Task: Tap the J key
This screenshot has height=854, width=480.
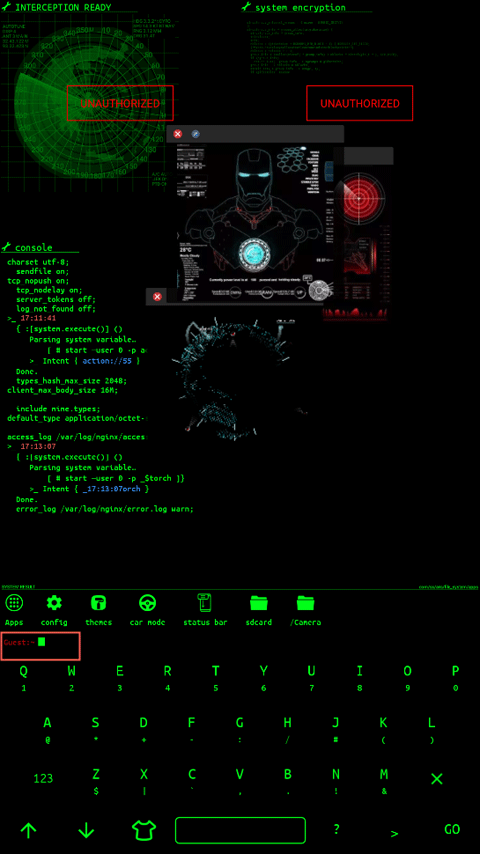Action: pyautogui.click(x=336, y=723)
